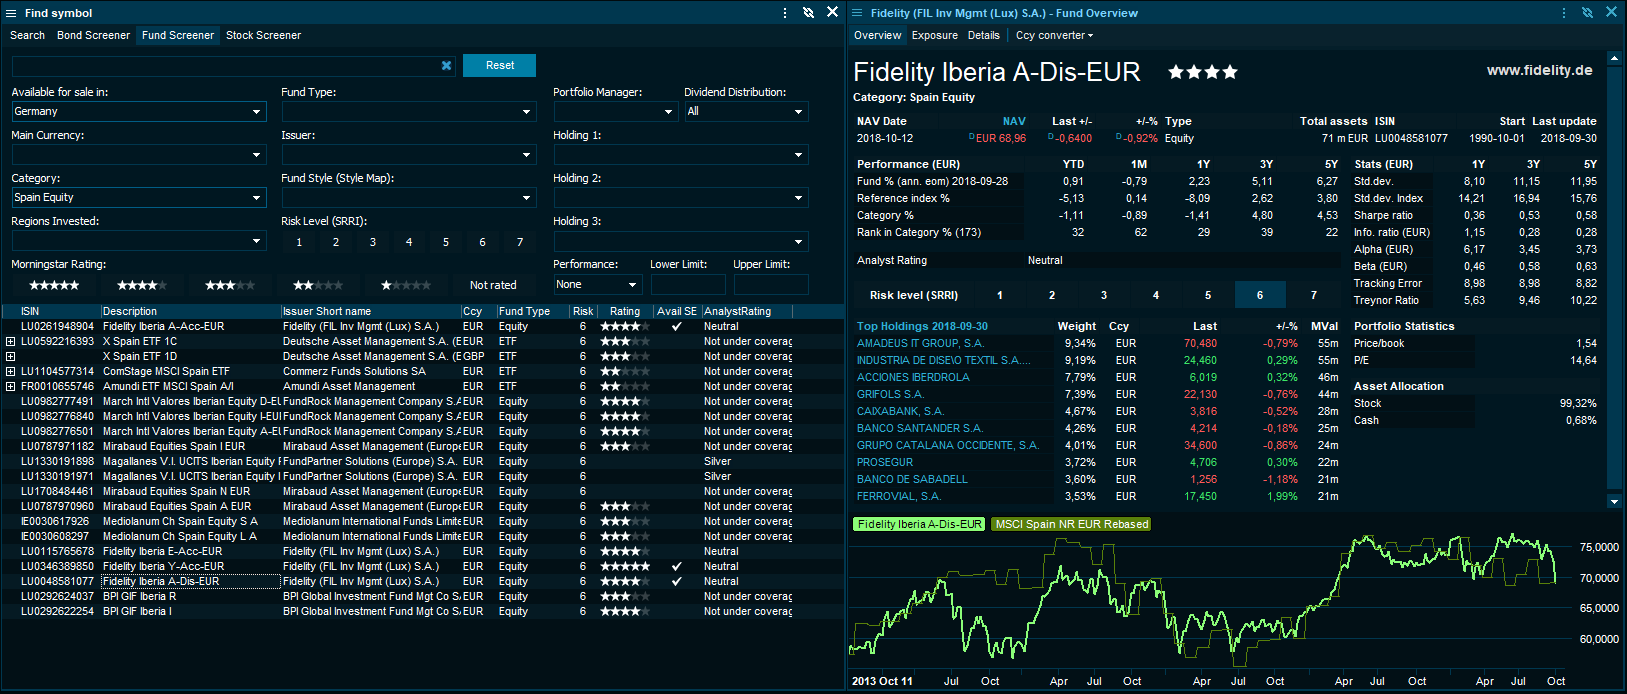This screenshot has width=1627, height=694.
Task: Switch to the Stock Screener tab
Action: [263, 35]
